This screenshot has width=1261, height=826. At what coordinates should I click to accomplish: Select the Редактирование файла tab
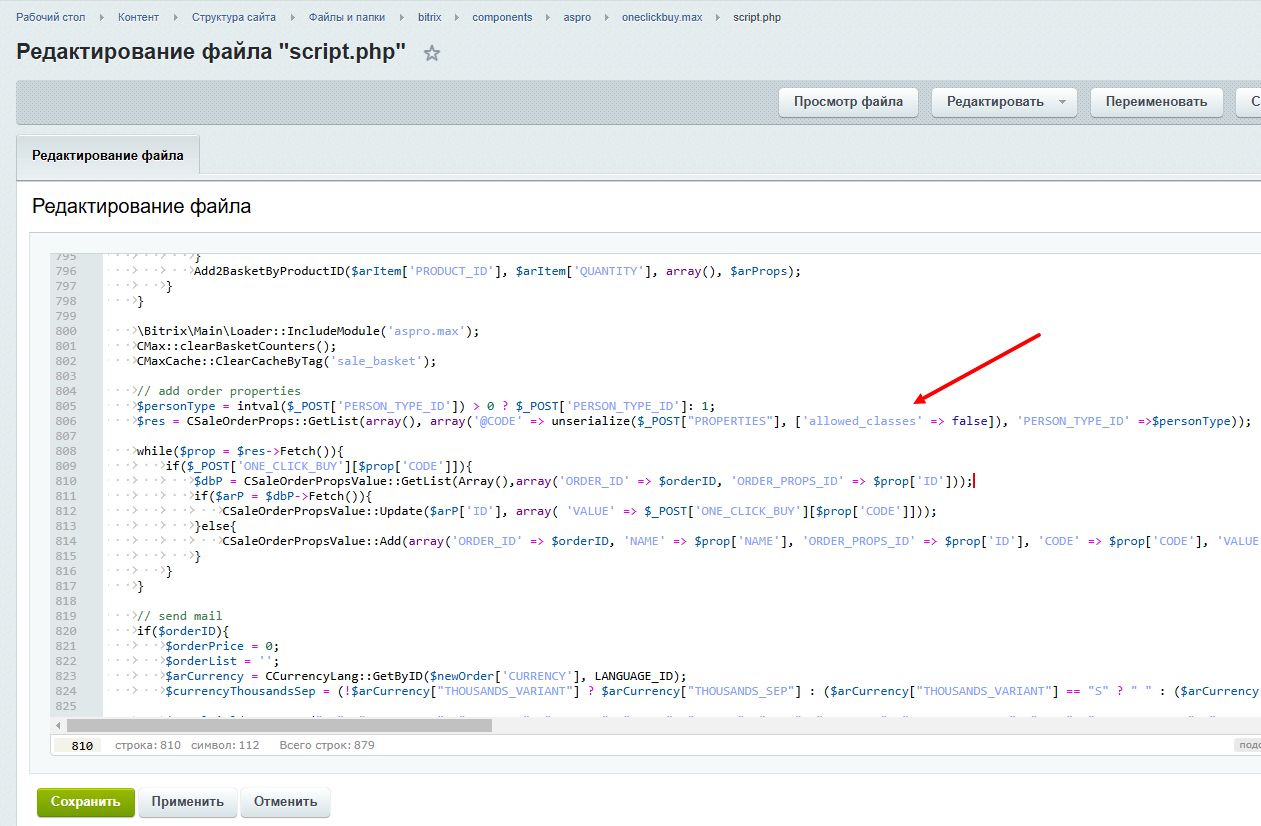point(108,155)
